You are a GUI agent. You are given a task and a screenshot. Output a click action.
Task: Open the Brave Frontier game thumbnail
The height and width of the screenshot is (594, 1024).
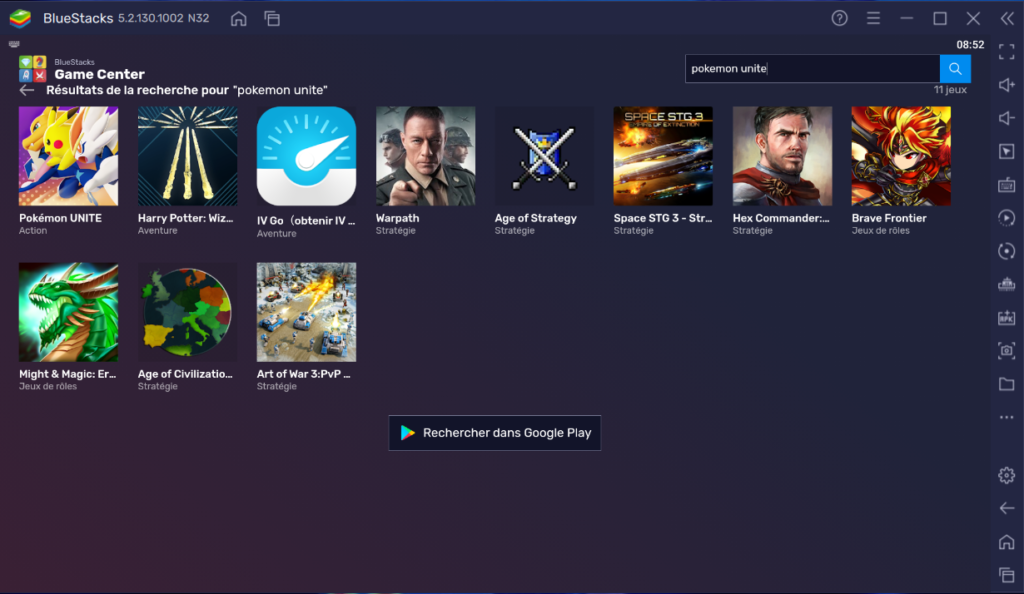point(901,156)
